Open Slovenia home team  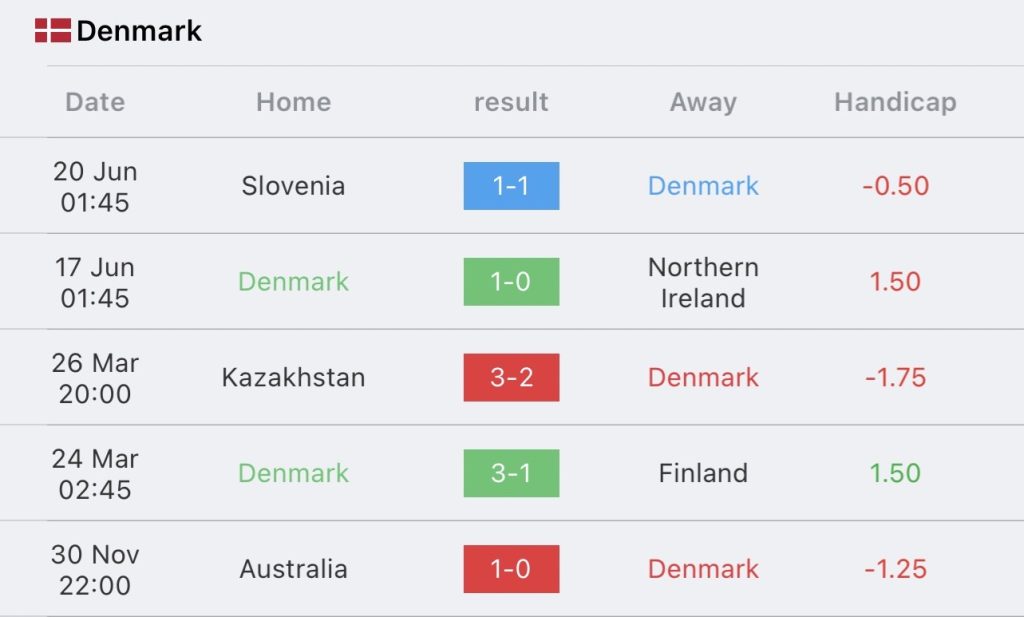click(293, 186)
